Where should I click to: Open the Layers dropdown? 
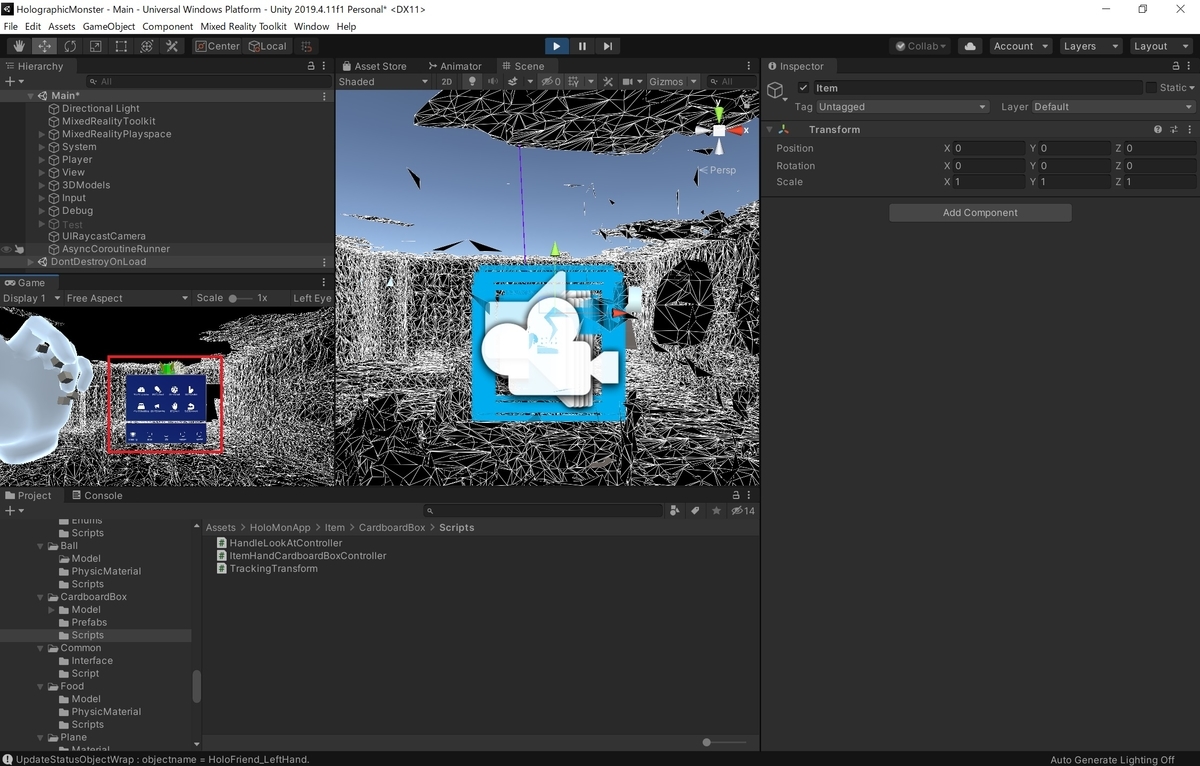[x=1091, y=46]
